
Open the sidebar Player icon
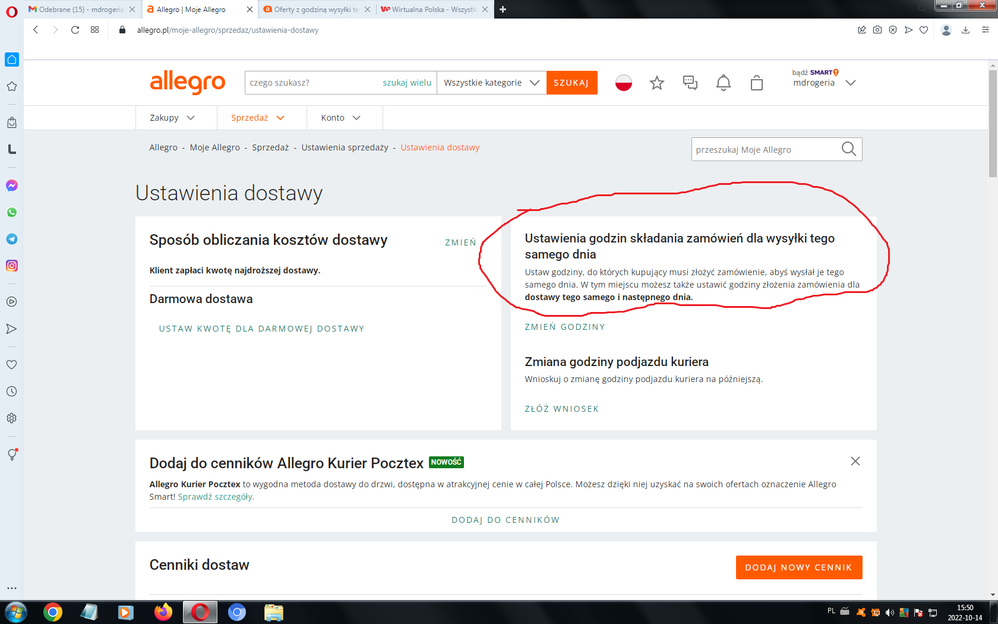(11, 302)
